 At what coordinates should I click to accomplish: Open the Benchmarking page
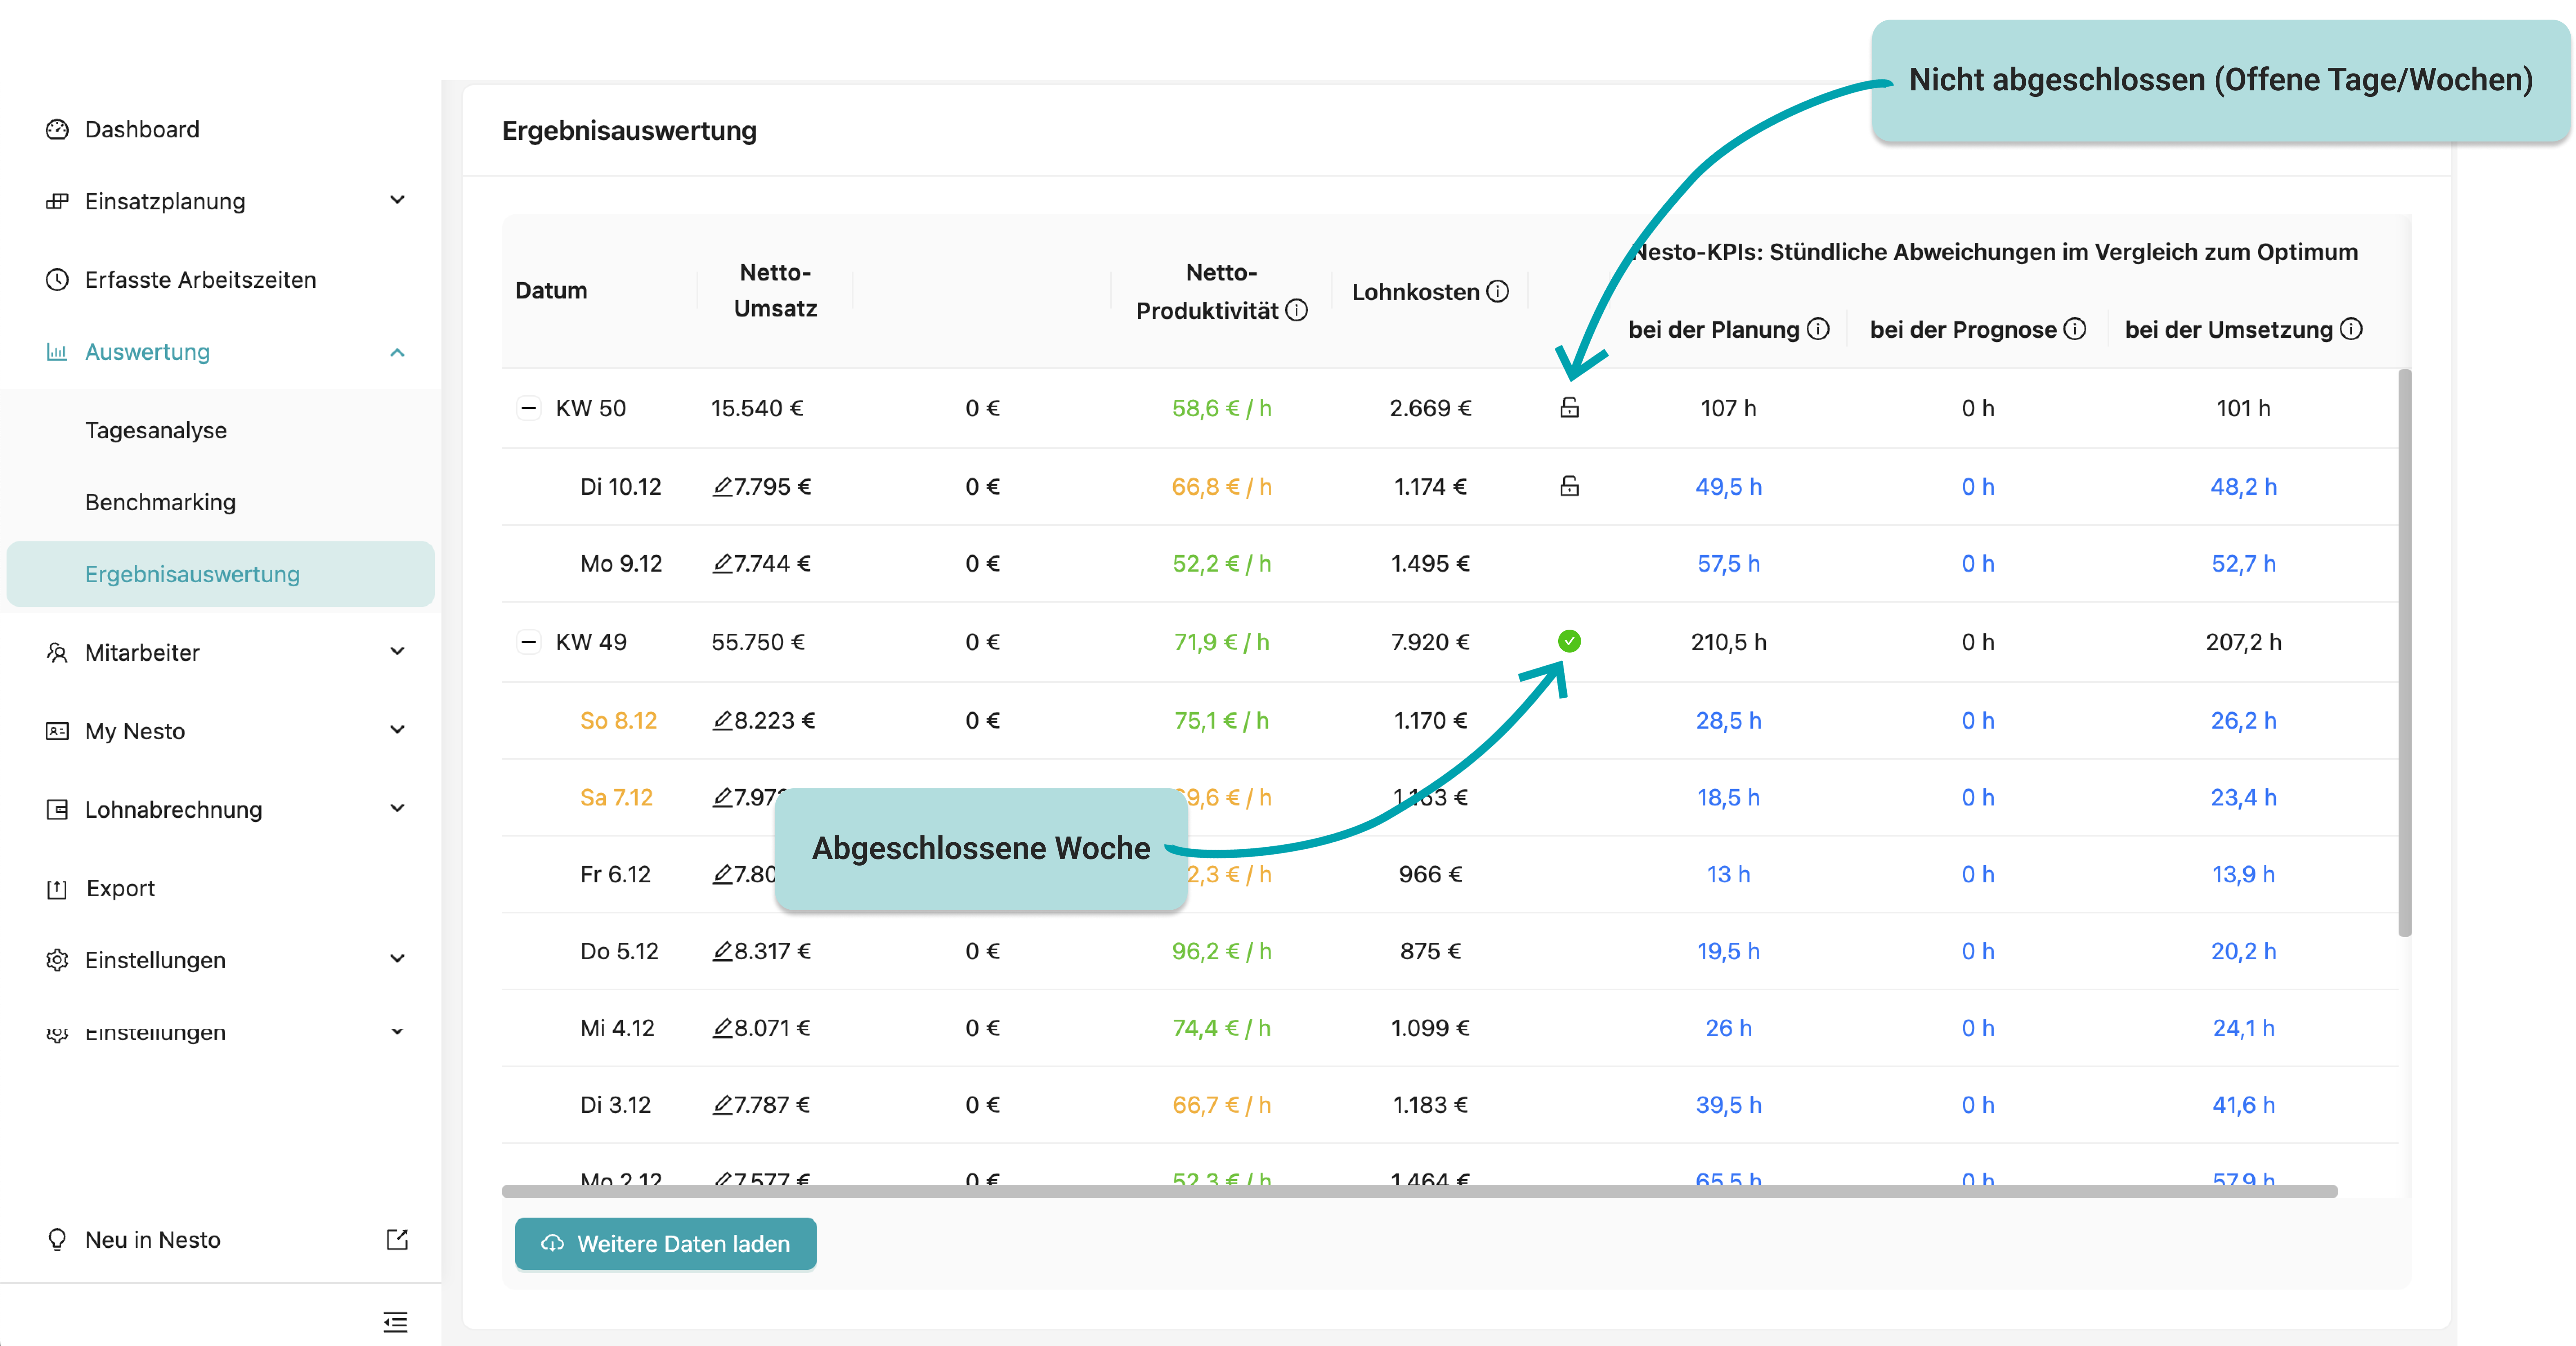160,502
